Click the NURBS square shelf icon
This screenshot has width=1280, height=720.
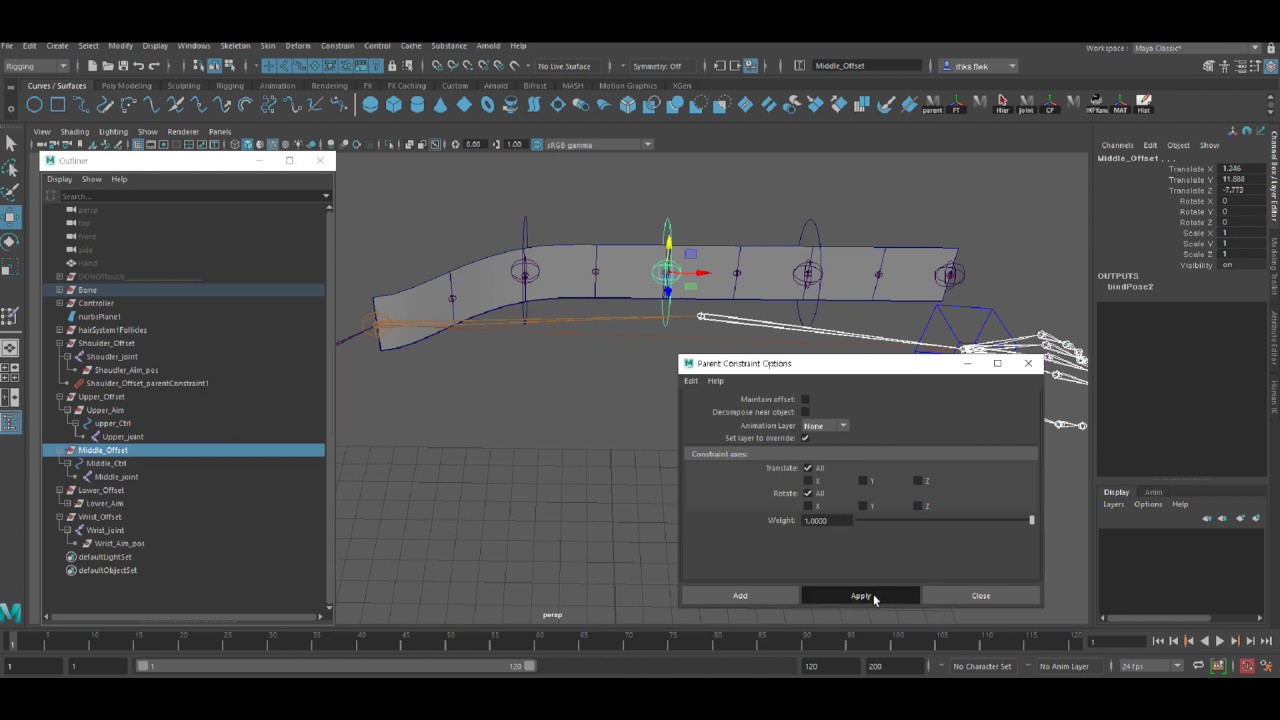(x=58, y=105)
